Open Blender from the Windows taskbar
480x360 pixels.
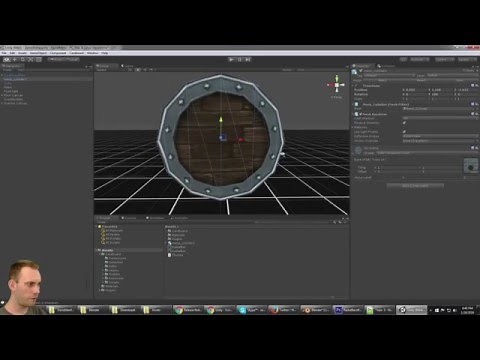click(315, 310)
